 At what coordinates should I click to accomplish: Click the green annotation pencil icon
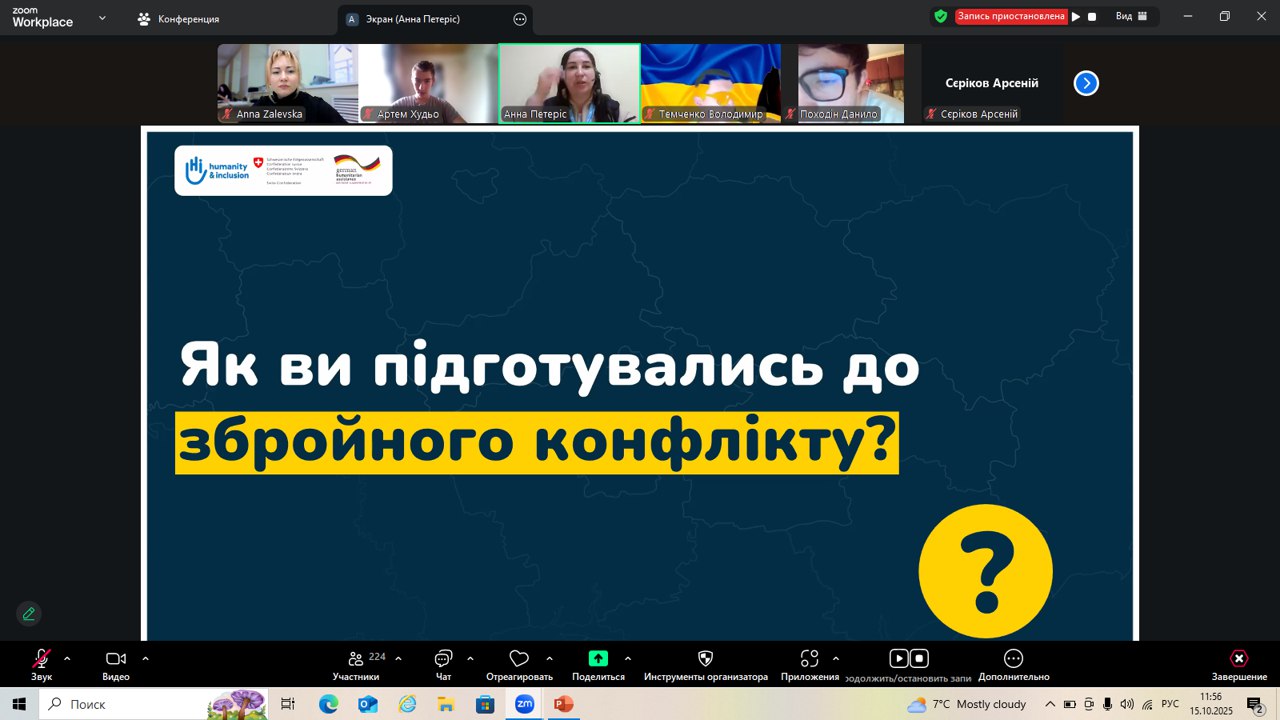(29, 614)
